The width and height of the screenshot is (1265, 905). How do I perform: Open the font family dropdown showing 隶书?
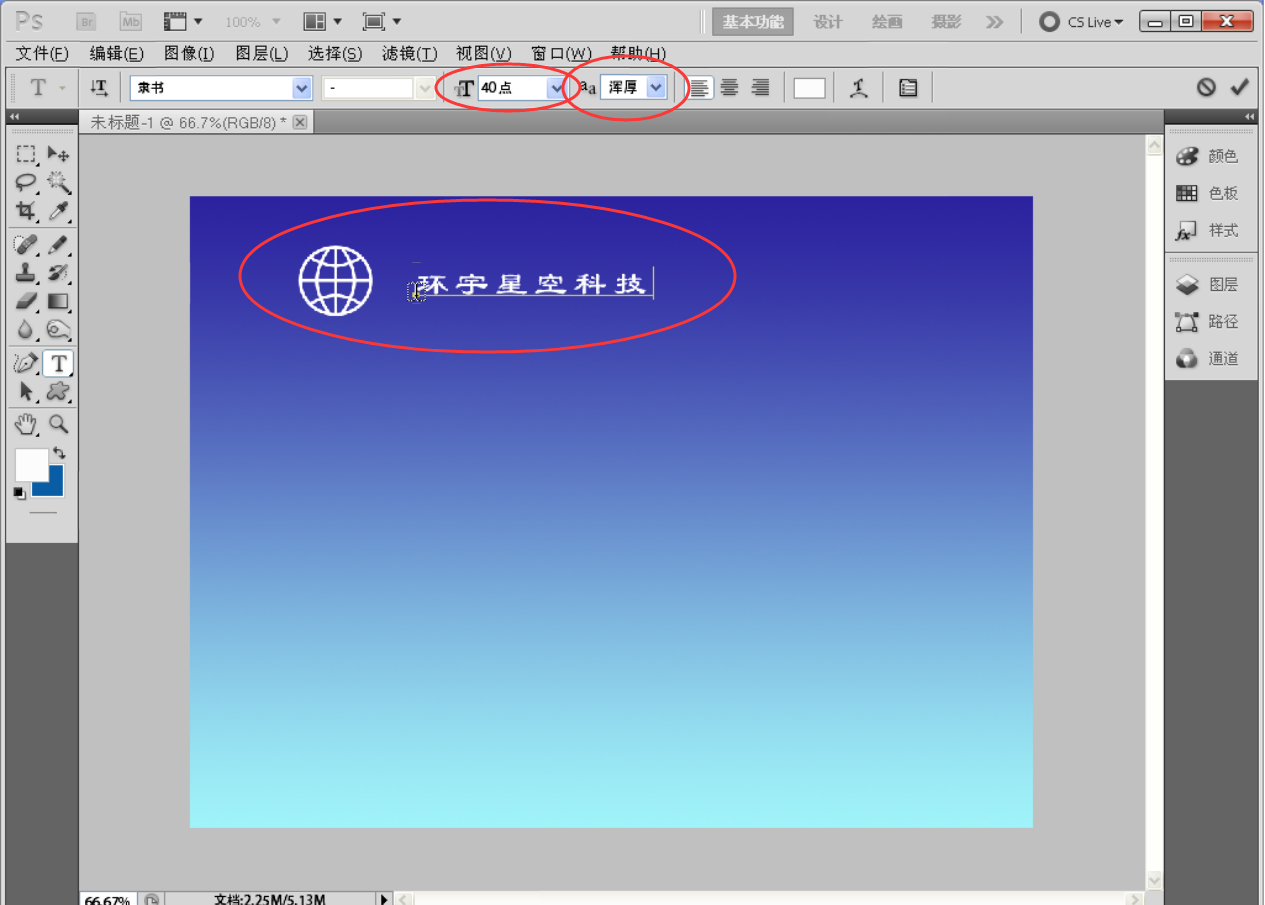pos(302,88)
